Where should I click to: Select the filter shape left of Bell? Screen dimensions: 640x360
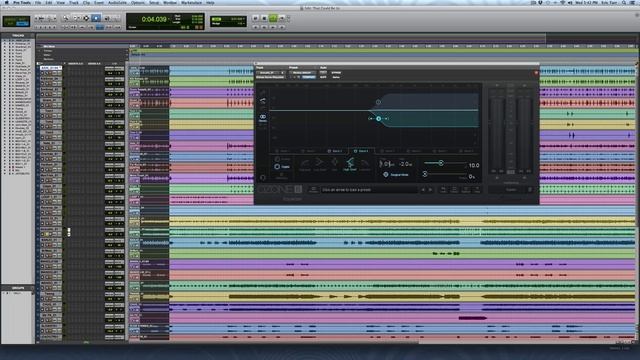(x=320, y=164)
